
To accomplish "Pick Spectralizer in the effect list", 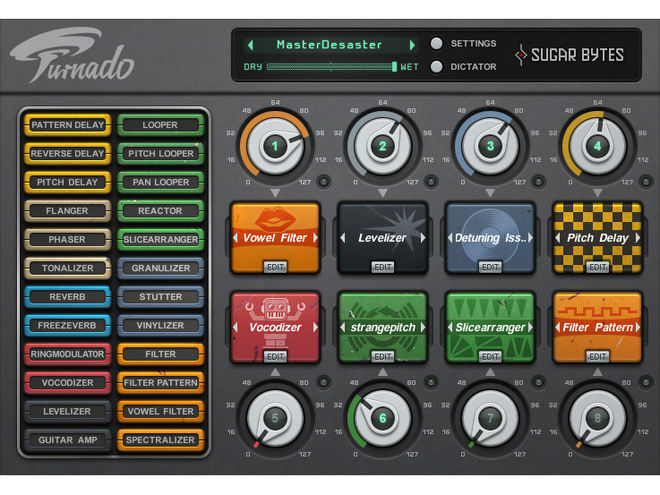I will click(x=160, y=440).
